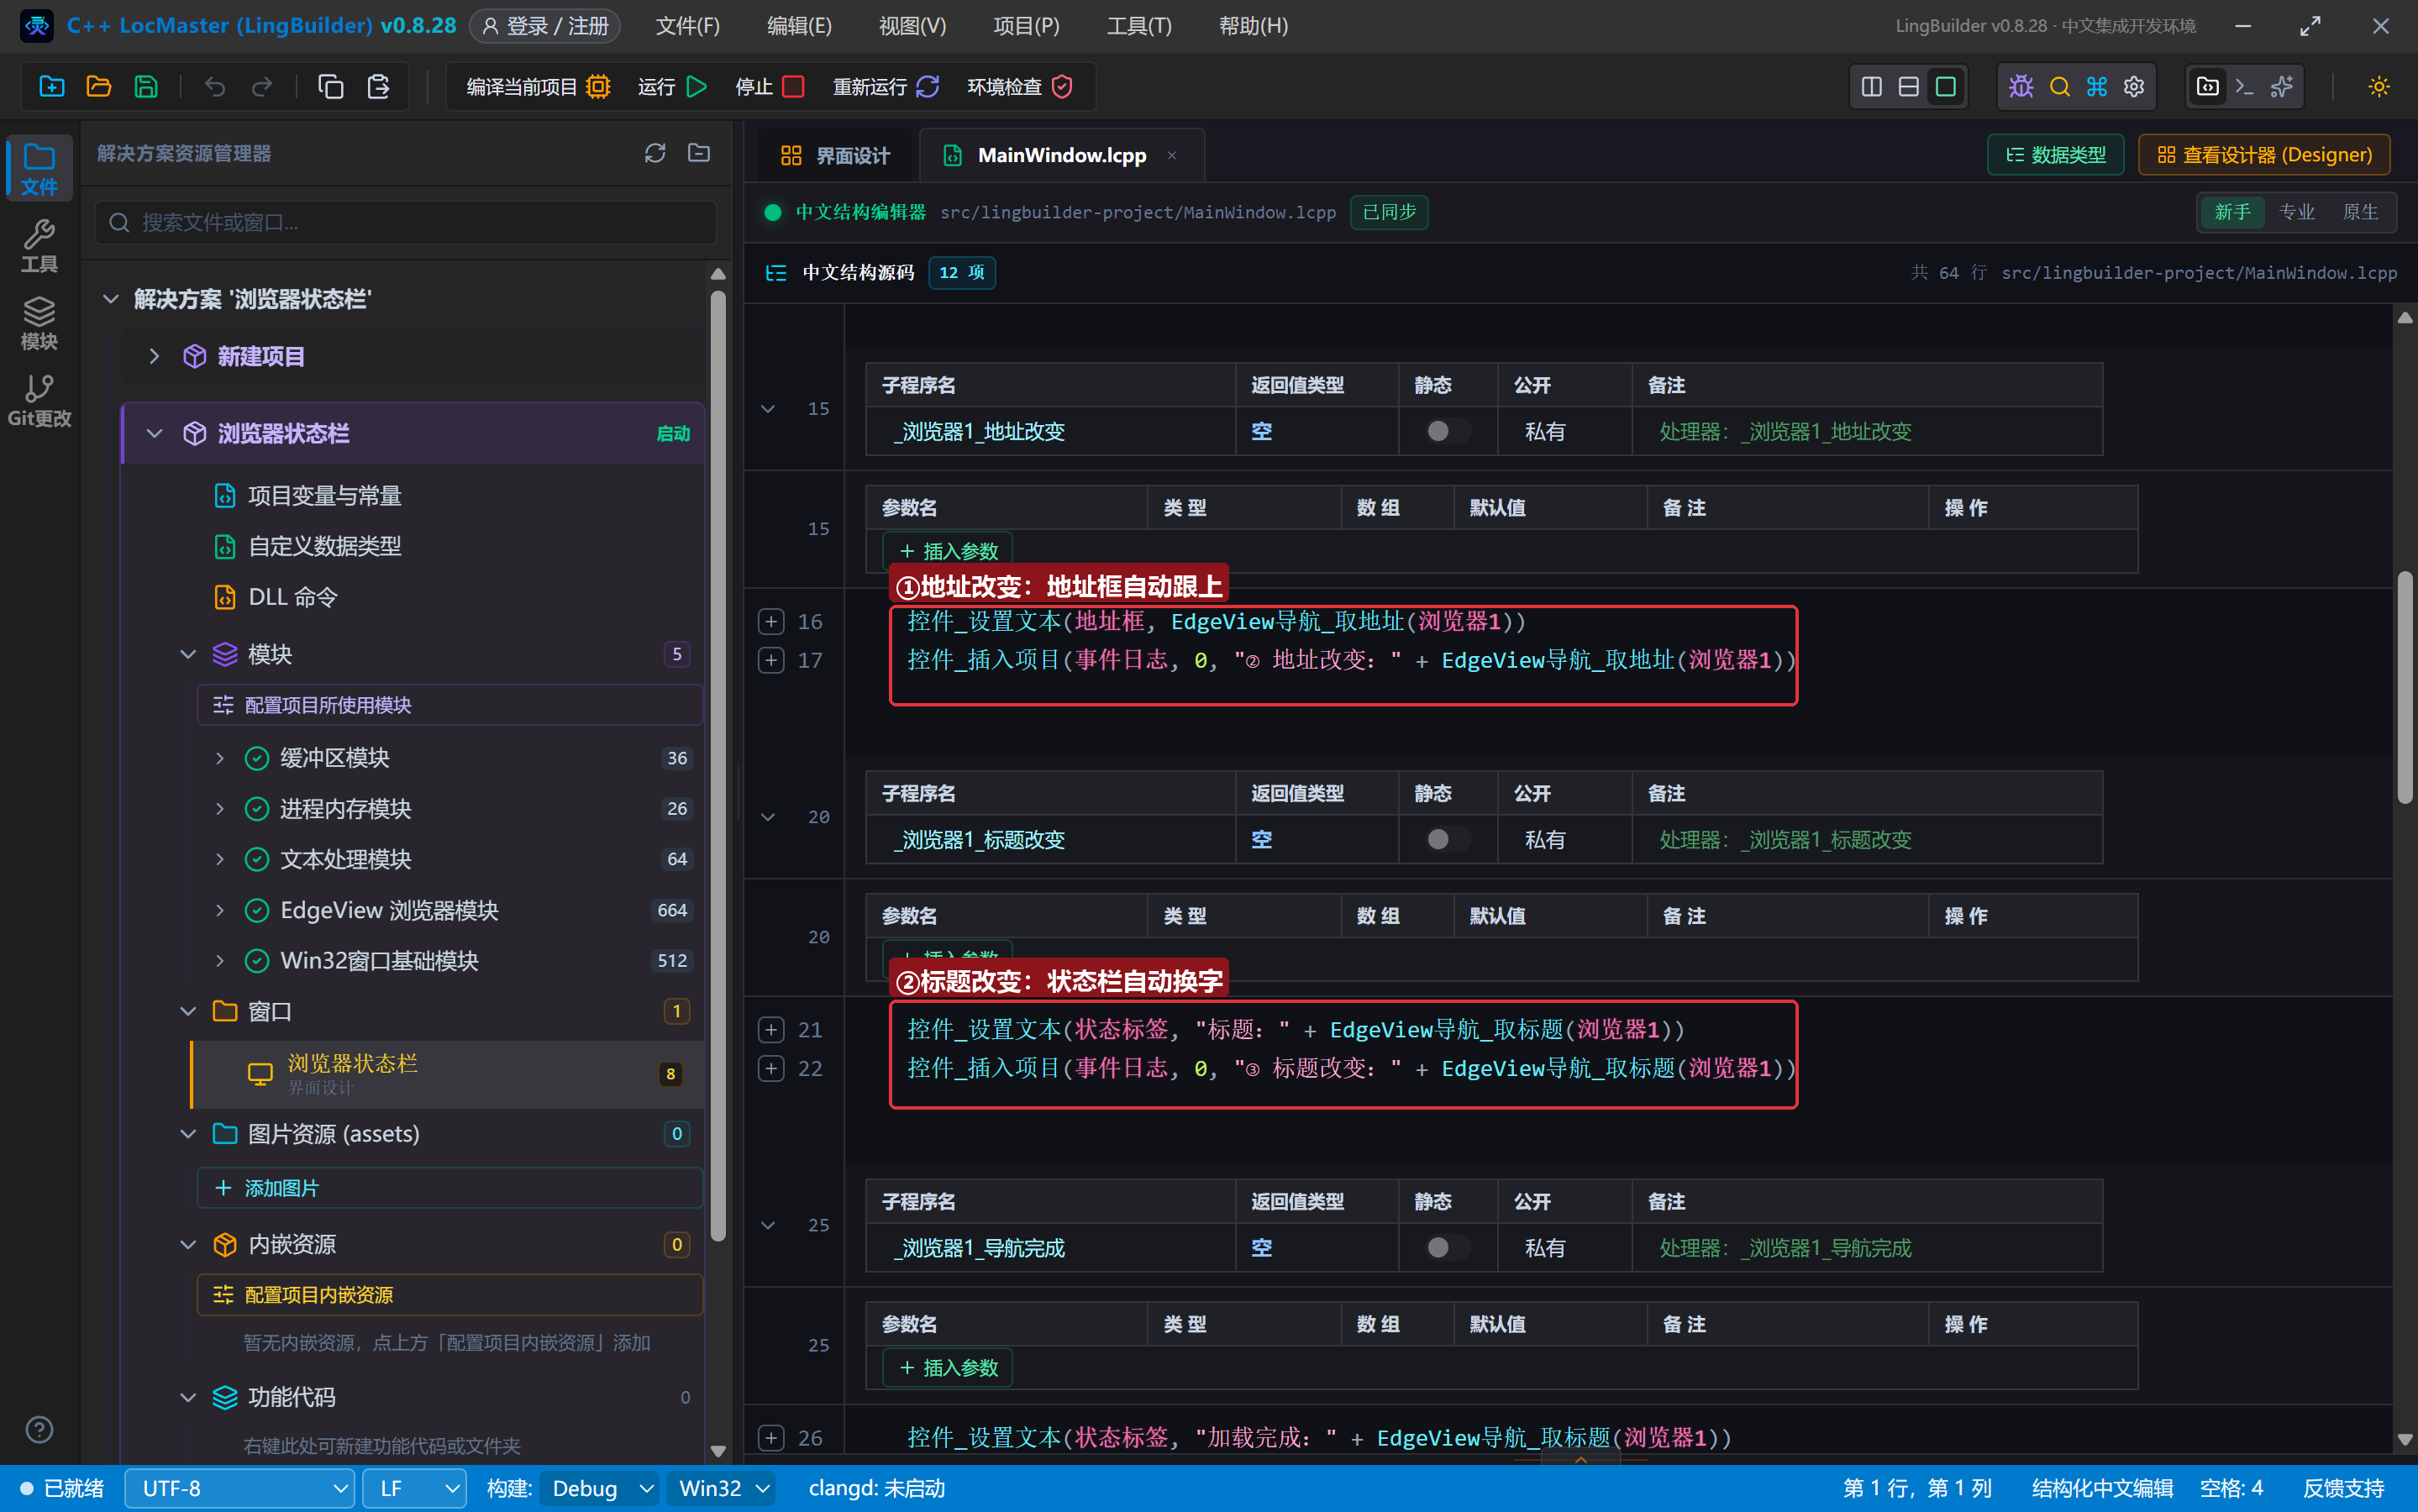Screen dimensions: 2418x1512
Task: Click the new project folder icon in toolbar
Action: click(52, 86)
